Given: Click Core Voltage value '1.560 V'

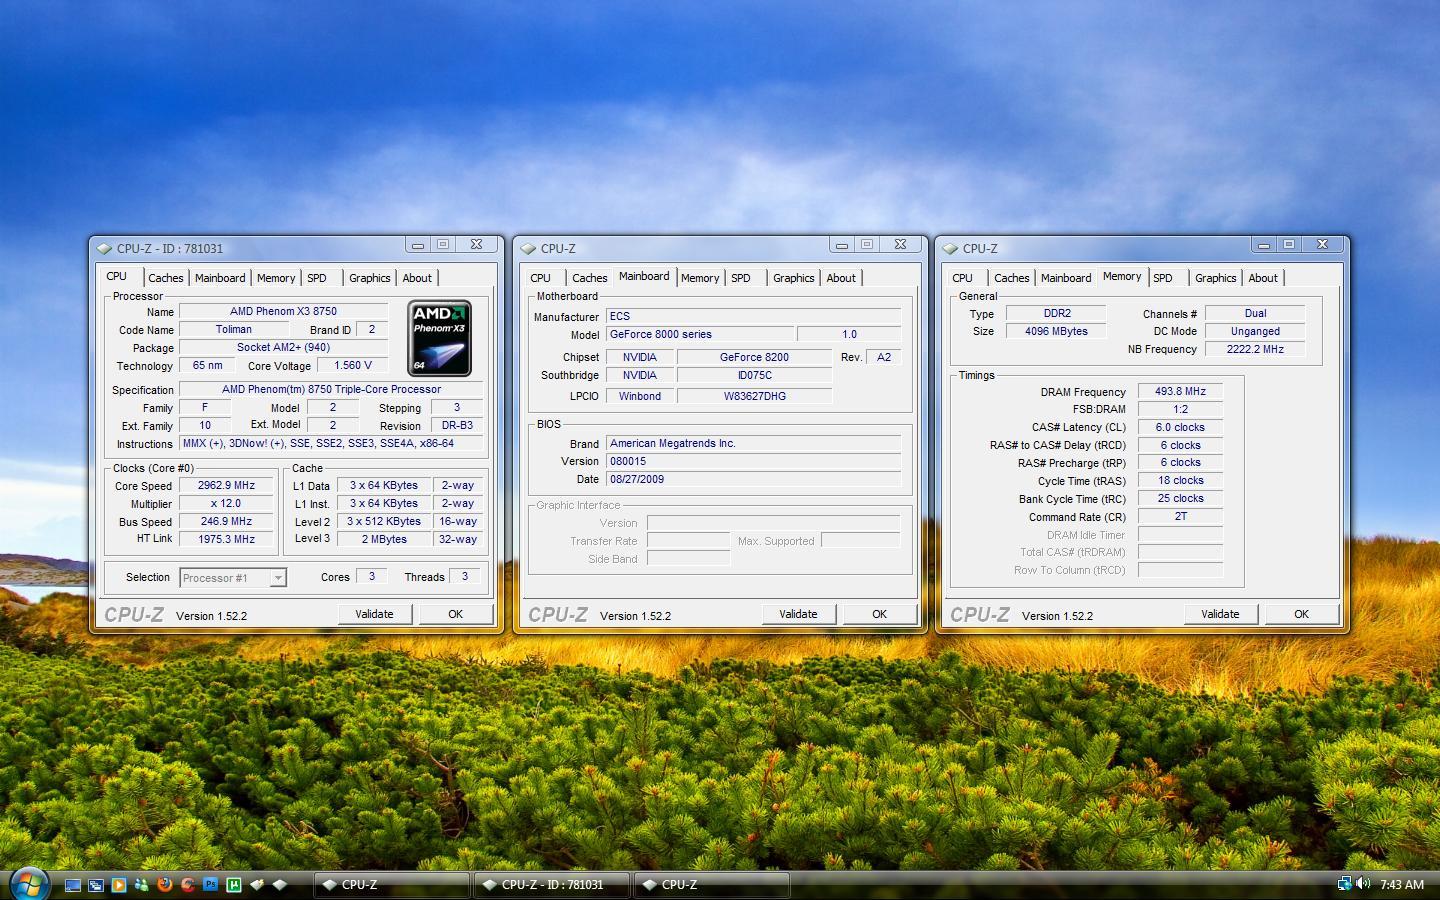Looking at the screenshot, I should point(353,366).
